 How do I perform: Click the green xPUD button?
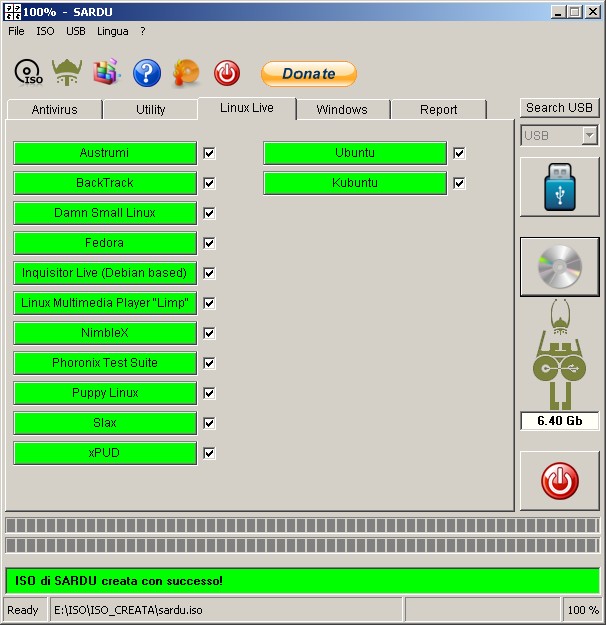pyautogui.click(x=105, y=453)
